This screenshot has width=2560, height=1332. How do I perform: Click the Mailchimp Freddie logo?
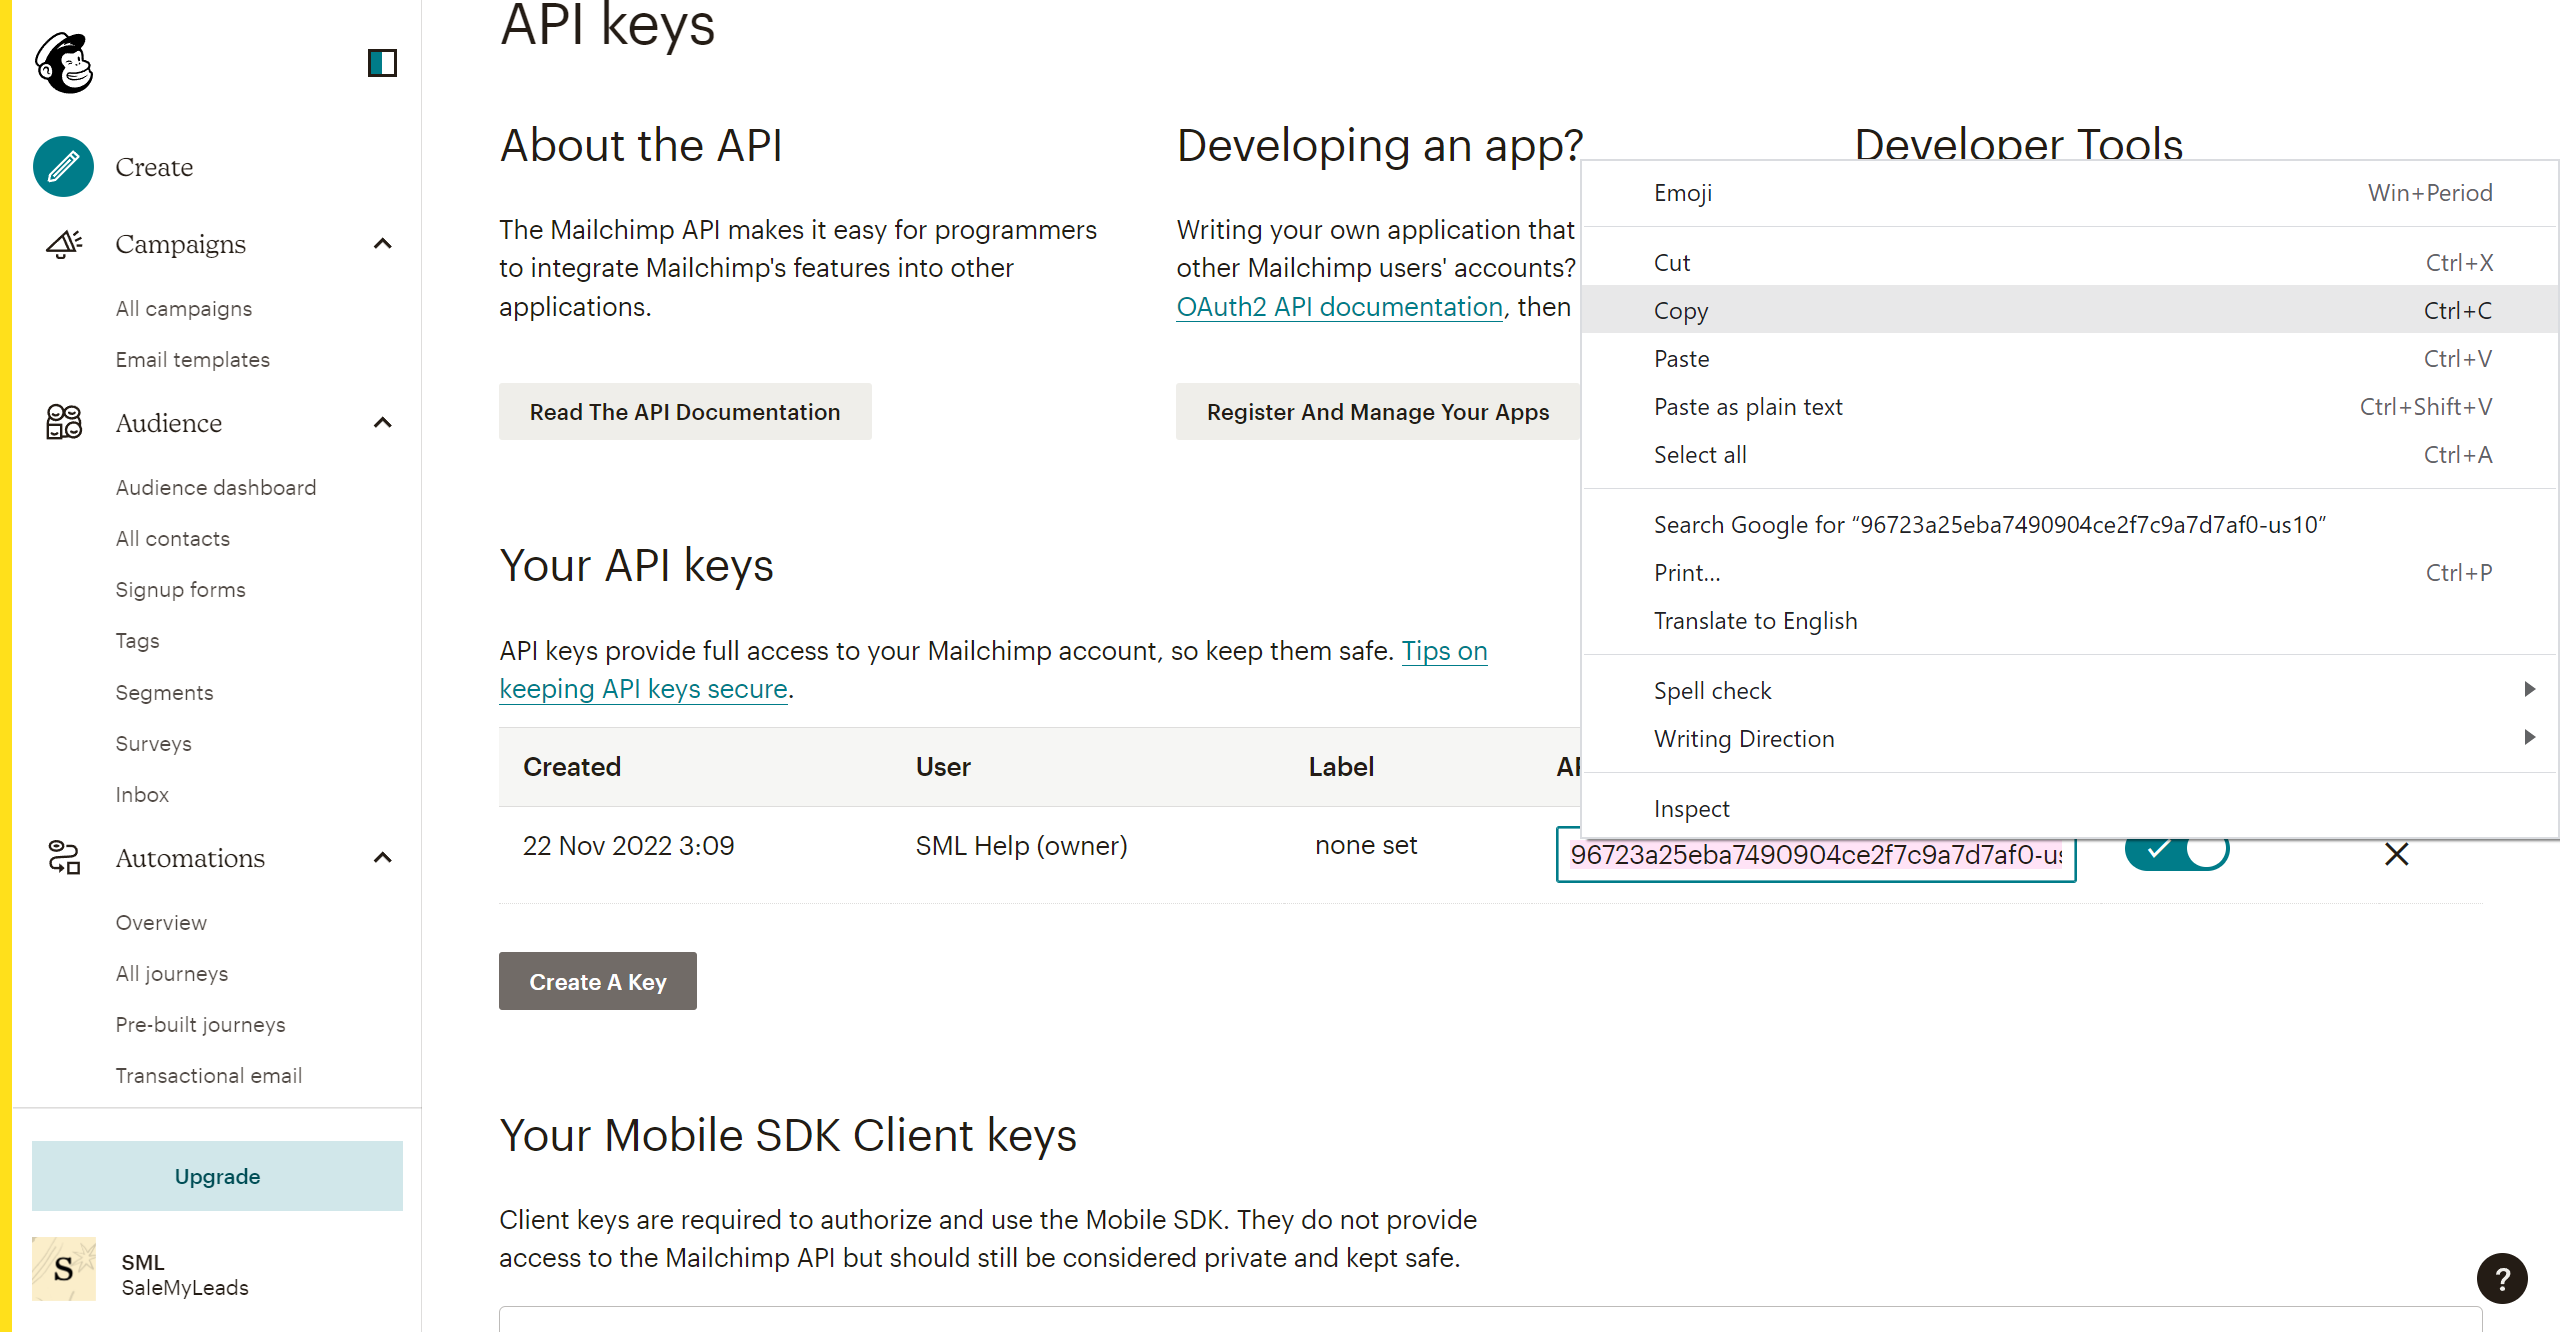click(64, 63)
